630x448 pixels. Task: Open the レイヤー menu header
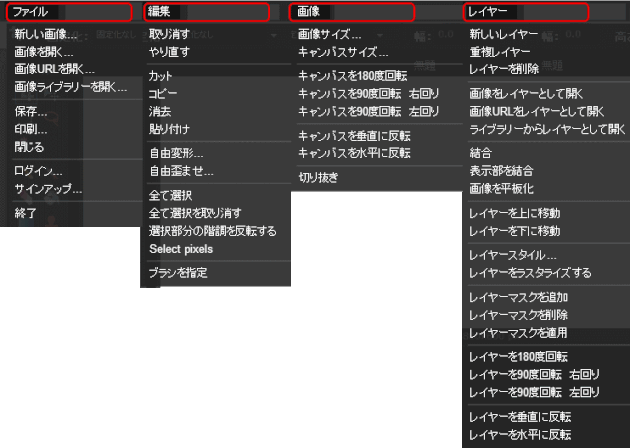pyautogui.click(x=488, y=12)
